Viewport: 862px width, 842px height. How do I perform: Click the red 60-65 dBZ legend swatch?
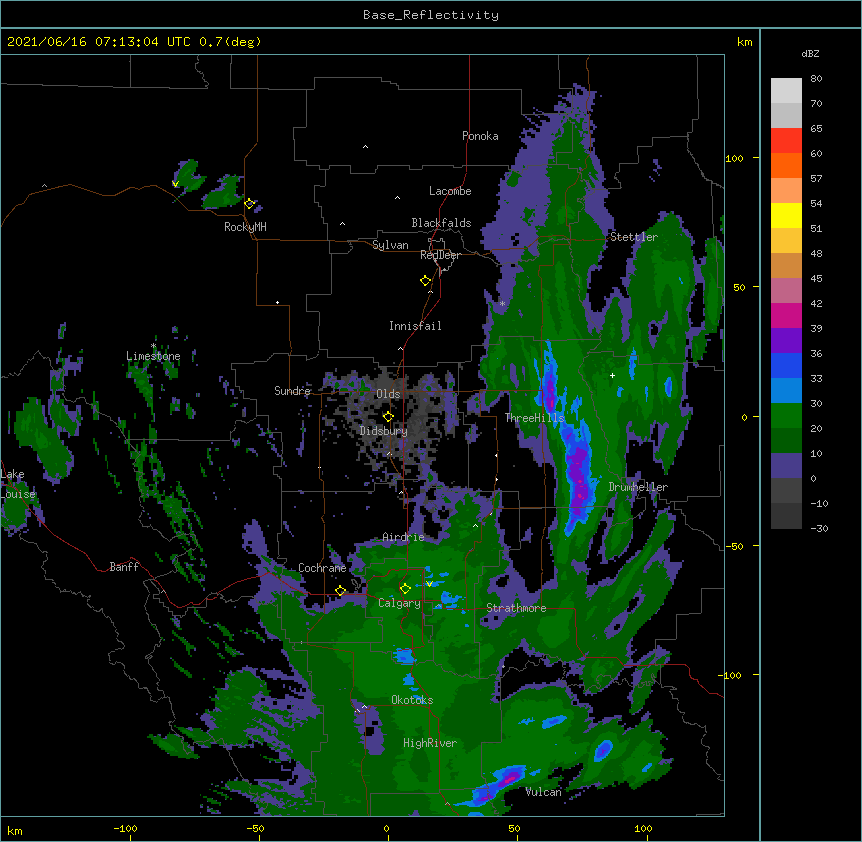(786, 140)
